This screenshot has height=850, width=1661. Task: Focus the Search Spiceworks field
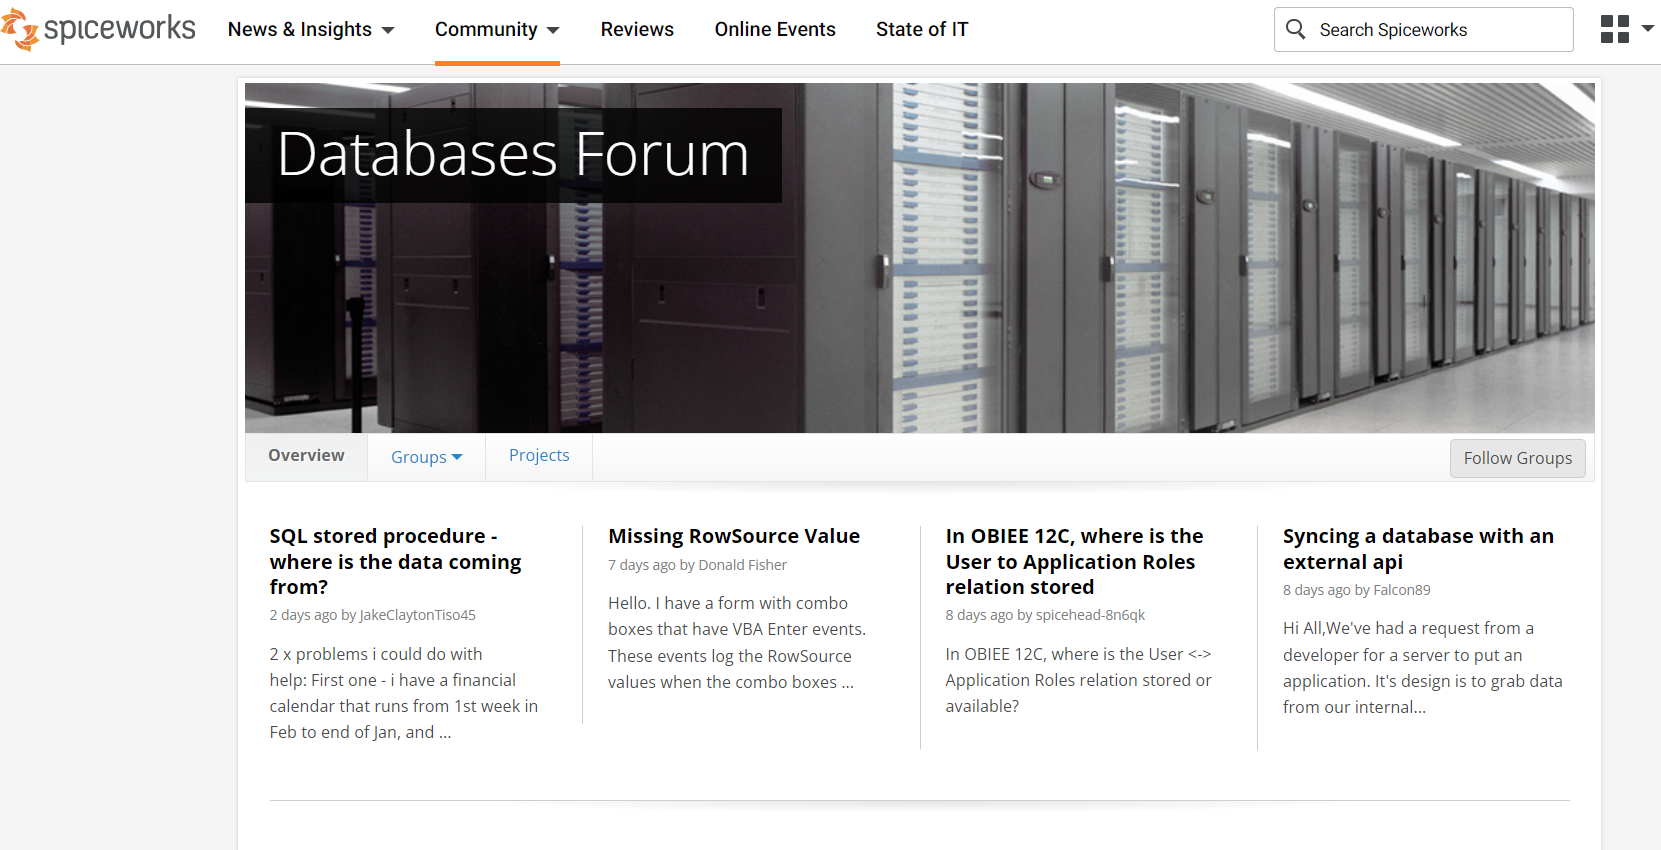[1423, 29]
